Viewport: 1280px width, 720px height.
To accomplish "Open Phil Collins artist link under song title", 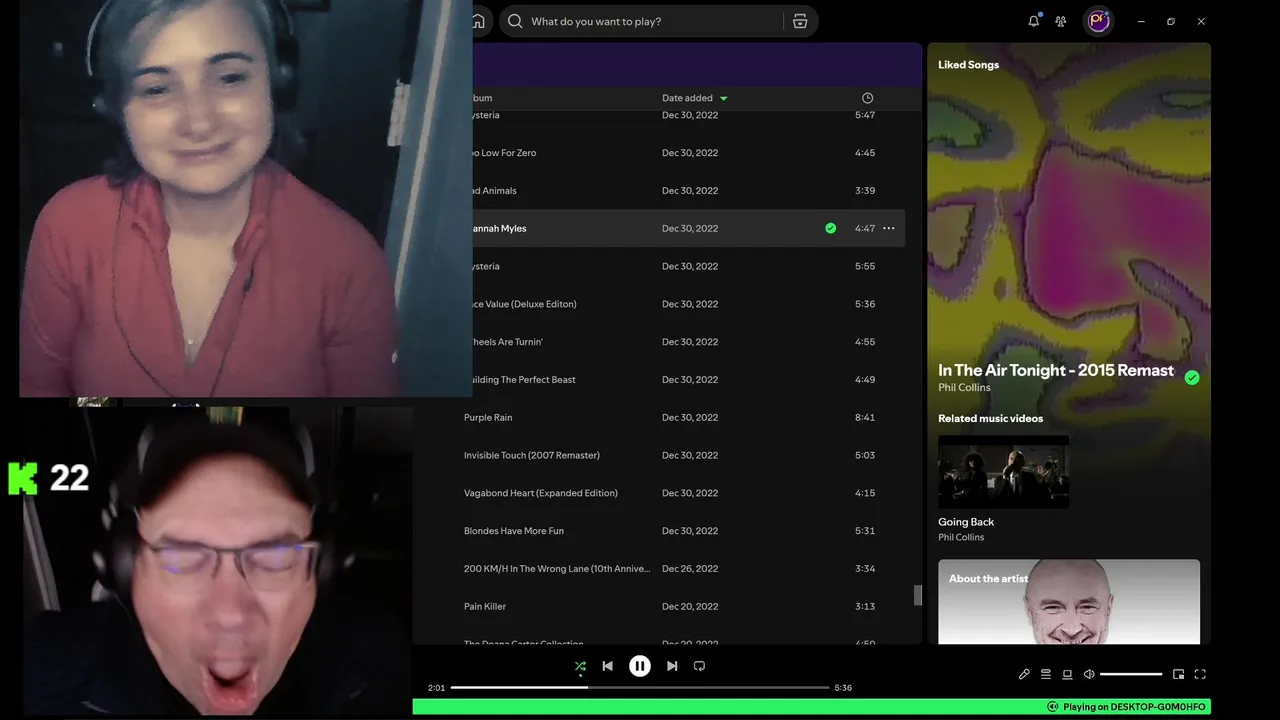I will click(x=964, y=388).
